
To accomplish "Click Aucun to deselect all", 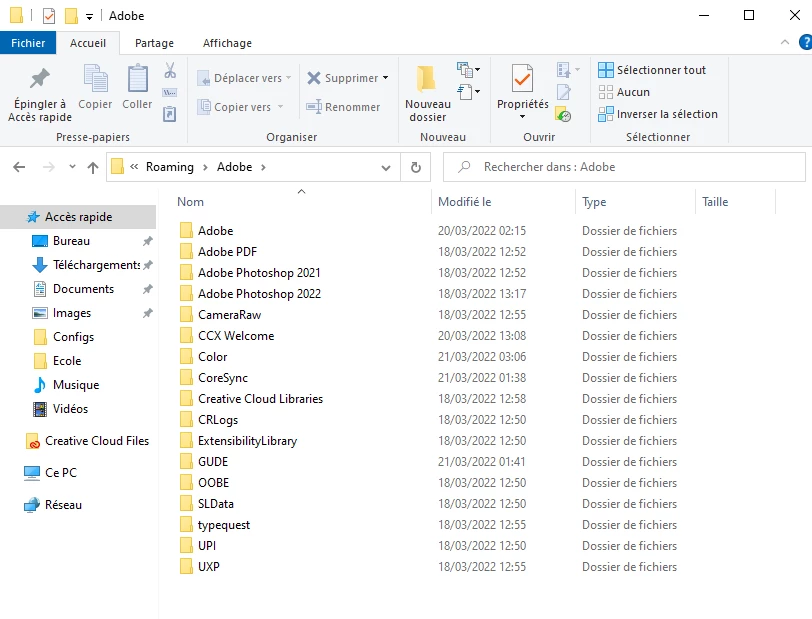I will coord(624,92).
